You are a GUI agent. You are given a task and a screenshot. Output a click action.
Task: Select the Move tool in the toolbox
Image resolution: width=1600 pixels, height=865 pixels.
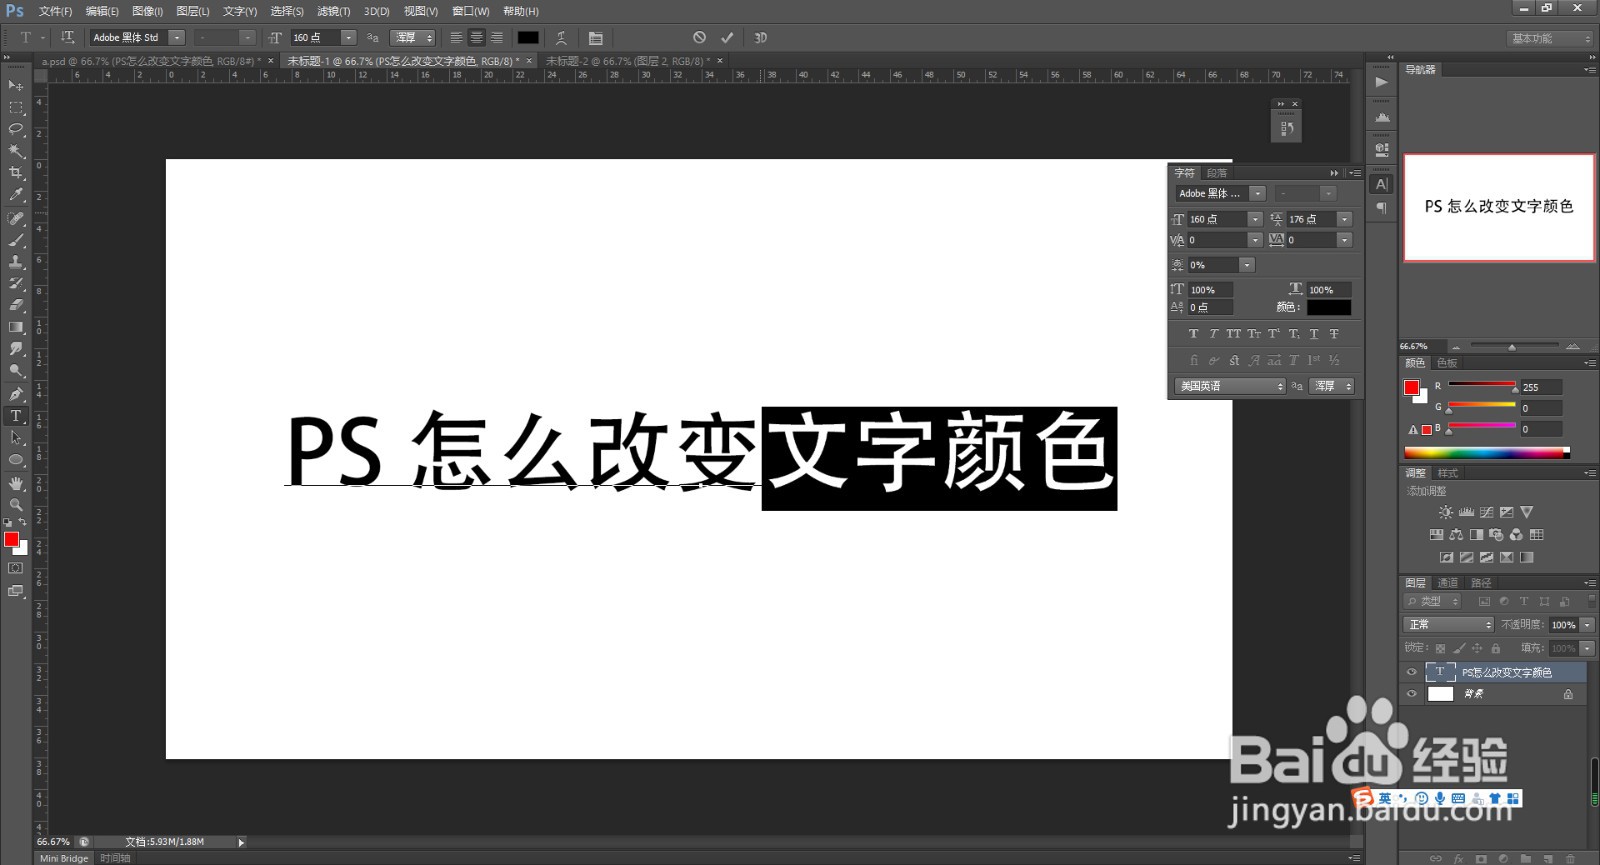(16, 85)
